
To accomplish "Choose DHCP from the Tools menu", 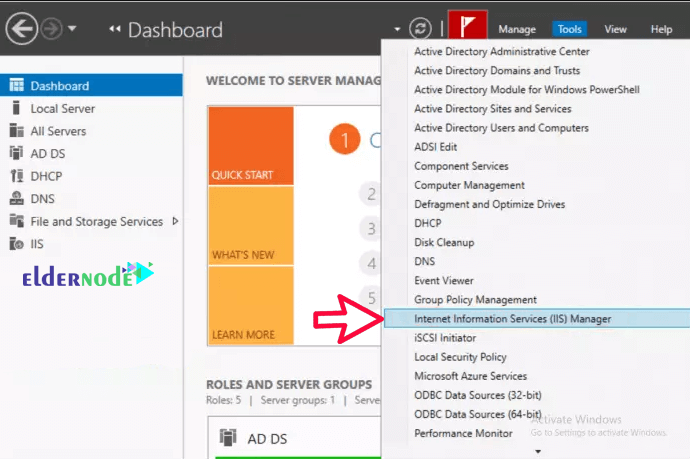I will click(x=428, y=223).
